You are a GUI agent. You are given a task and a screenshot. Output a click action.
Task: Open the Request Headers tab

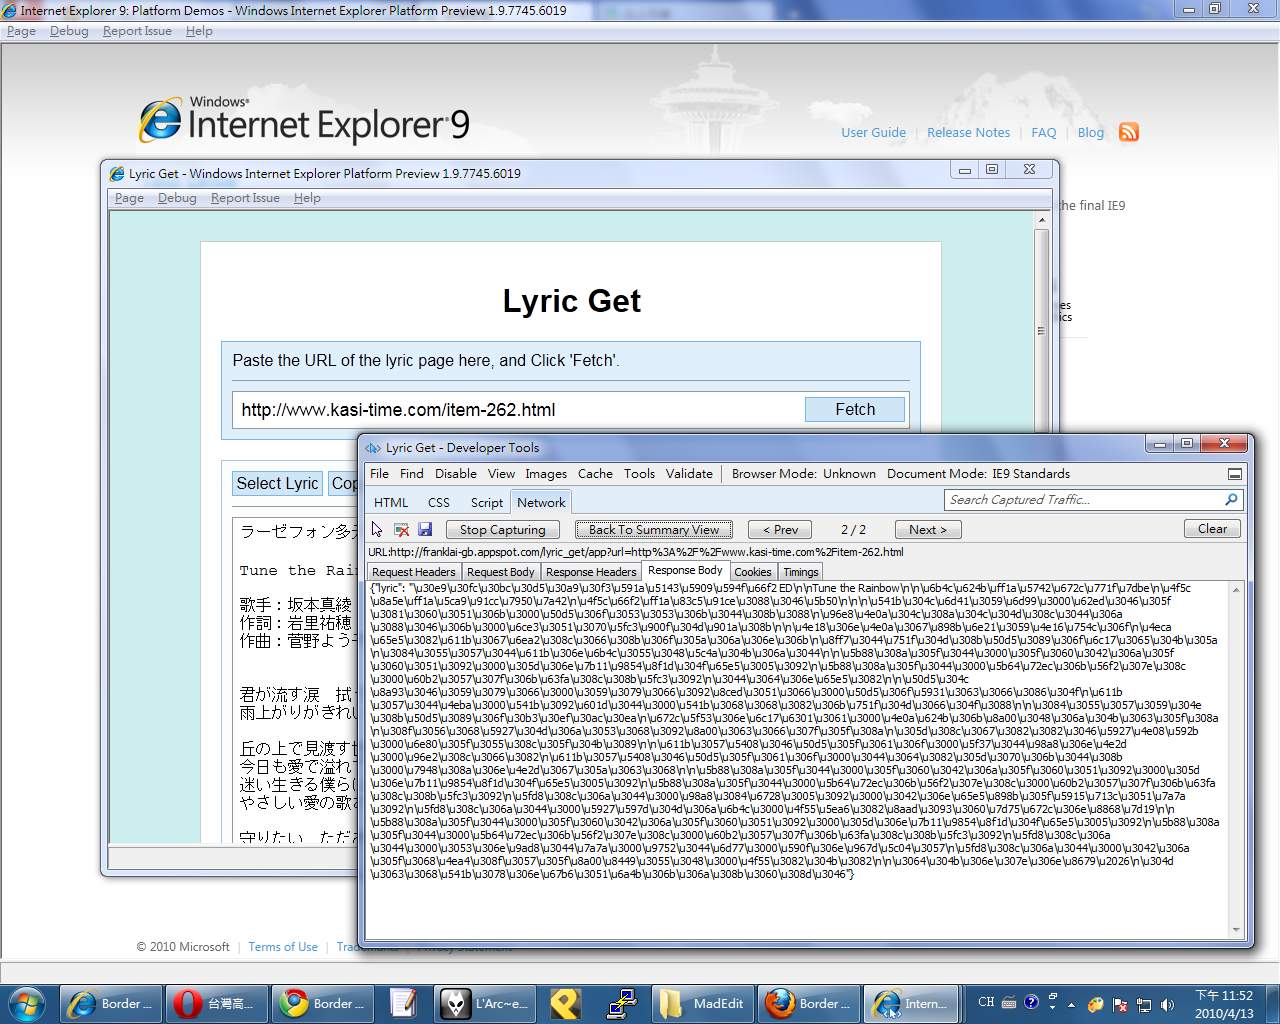point(413,572)
